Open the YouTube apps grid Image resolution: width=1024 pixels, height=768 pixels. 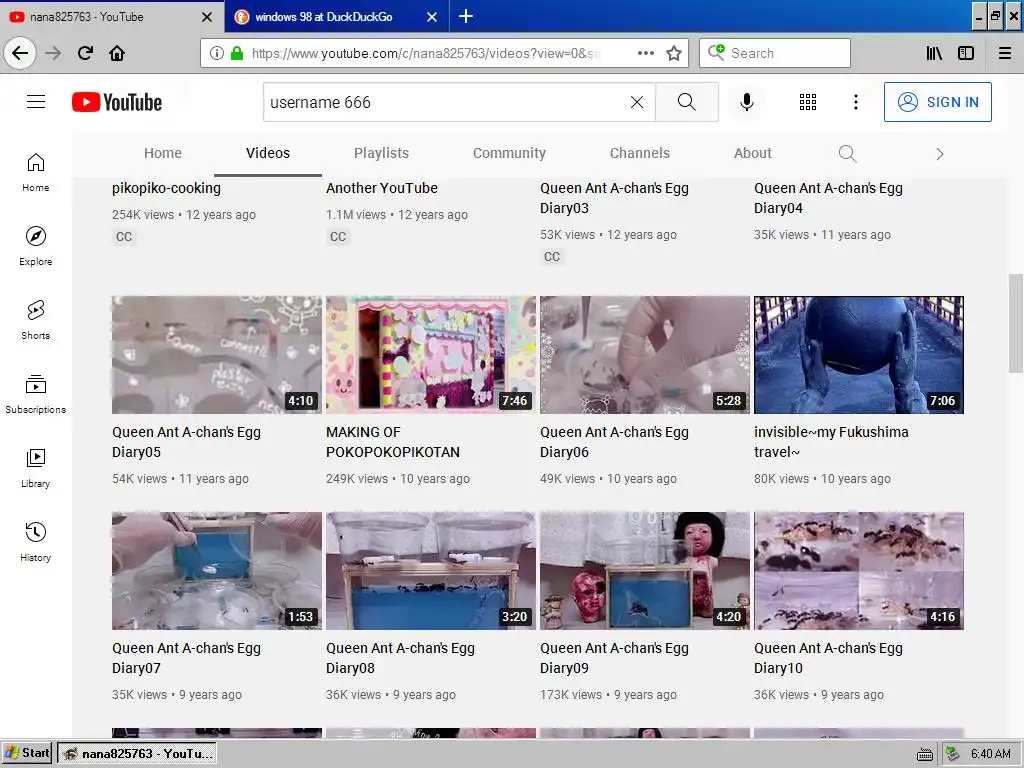click(x=808, y=102)
